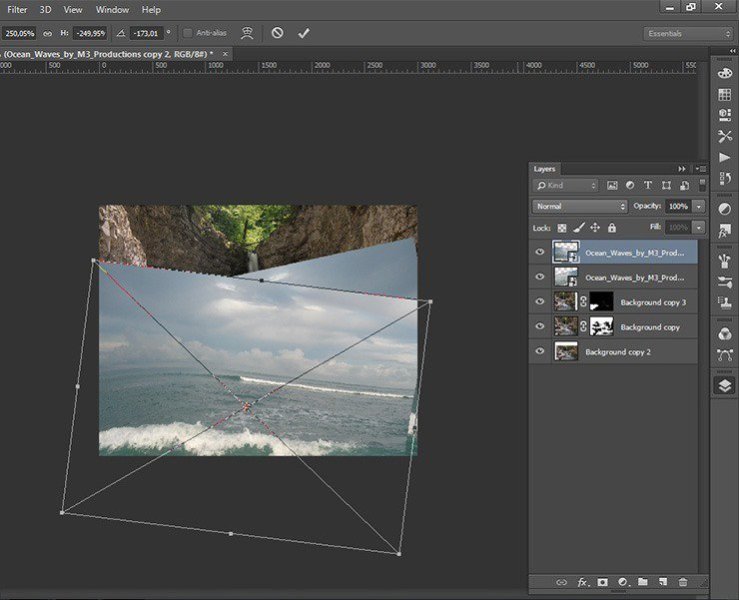Commit the transform with the checkmark icon
This screenshot has width=739, height=600.
click(x=304, y=33)
